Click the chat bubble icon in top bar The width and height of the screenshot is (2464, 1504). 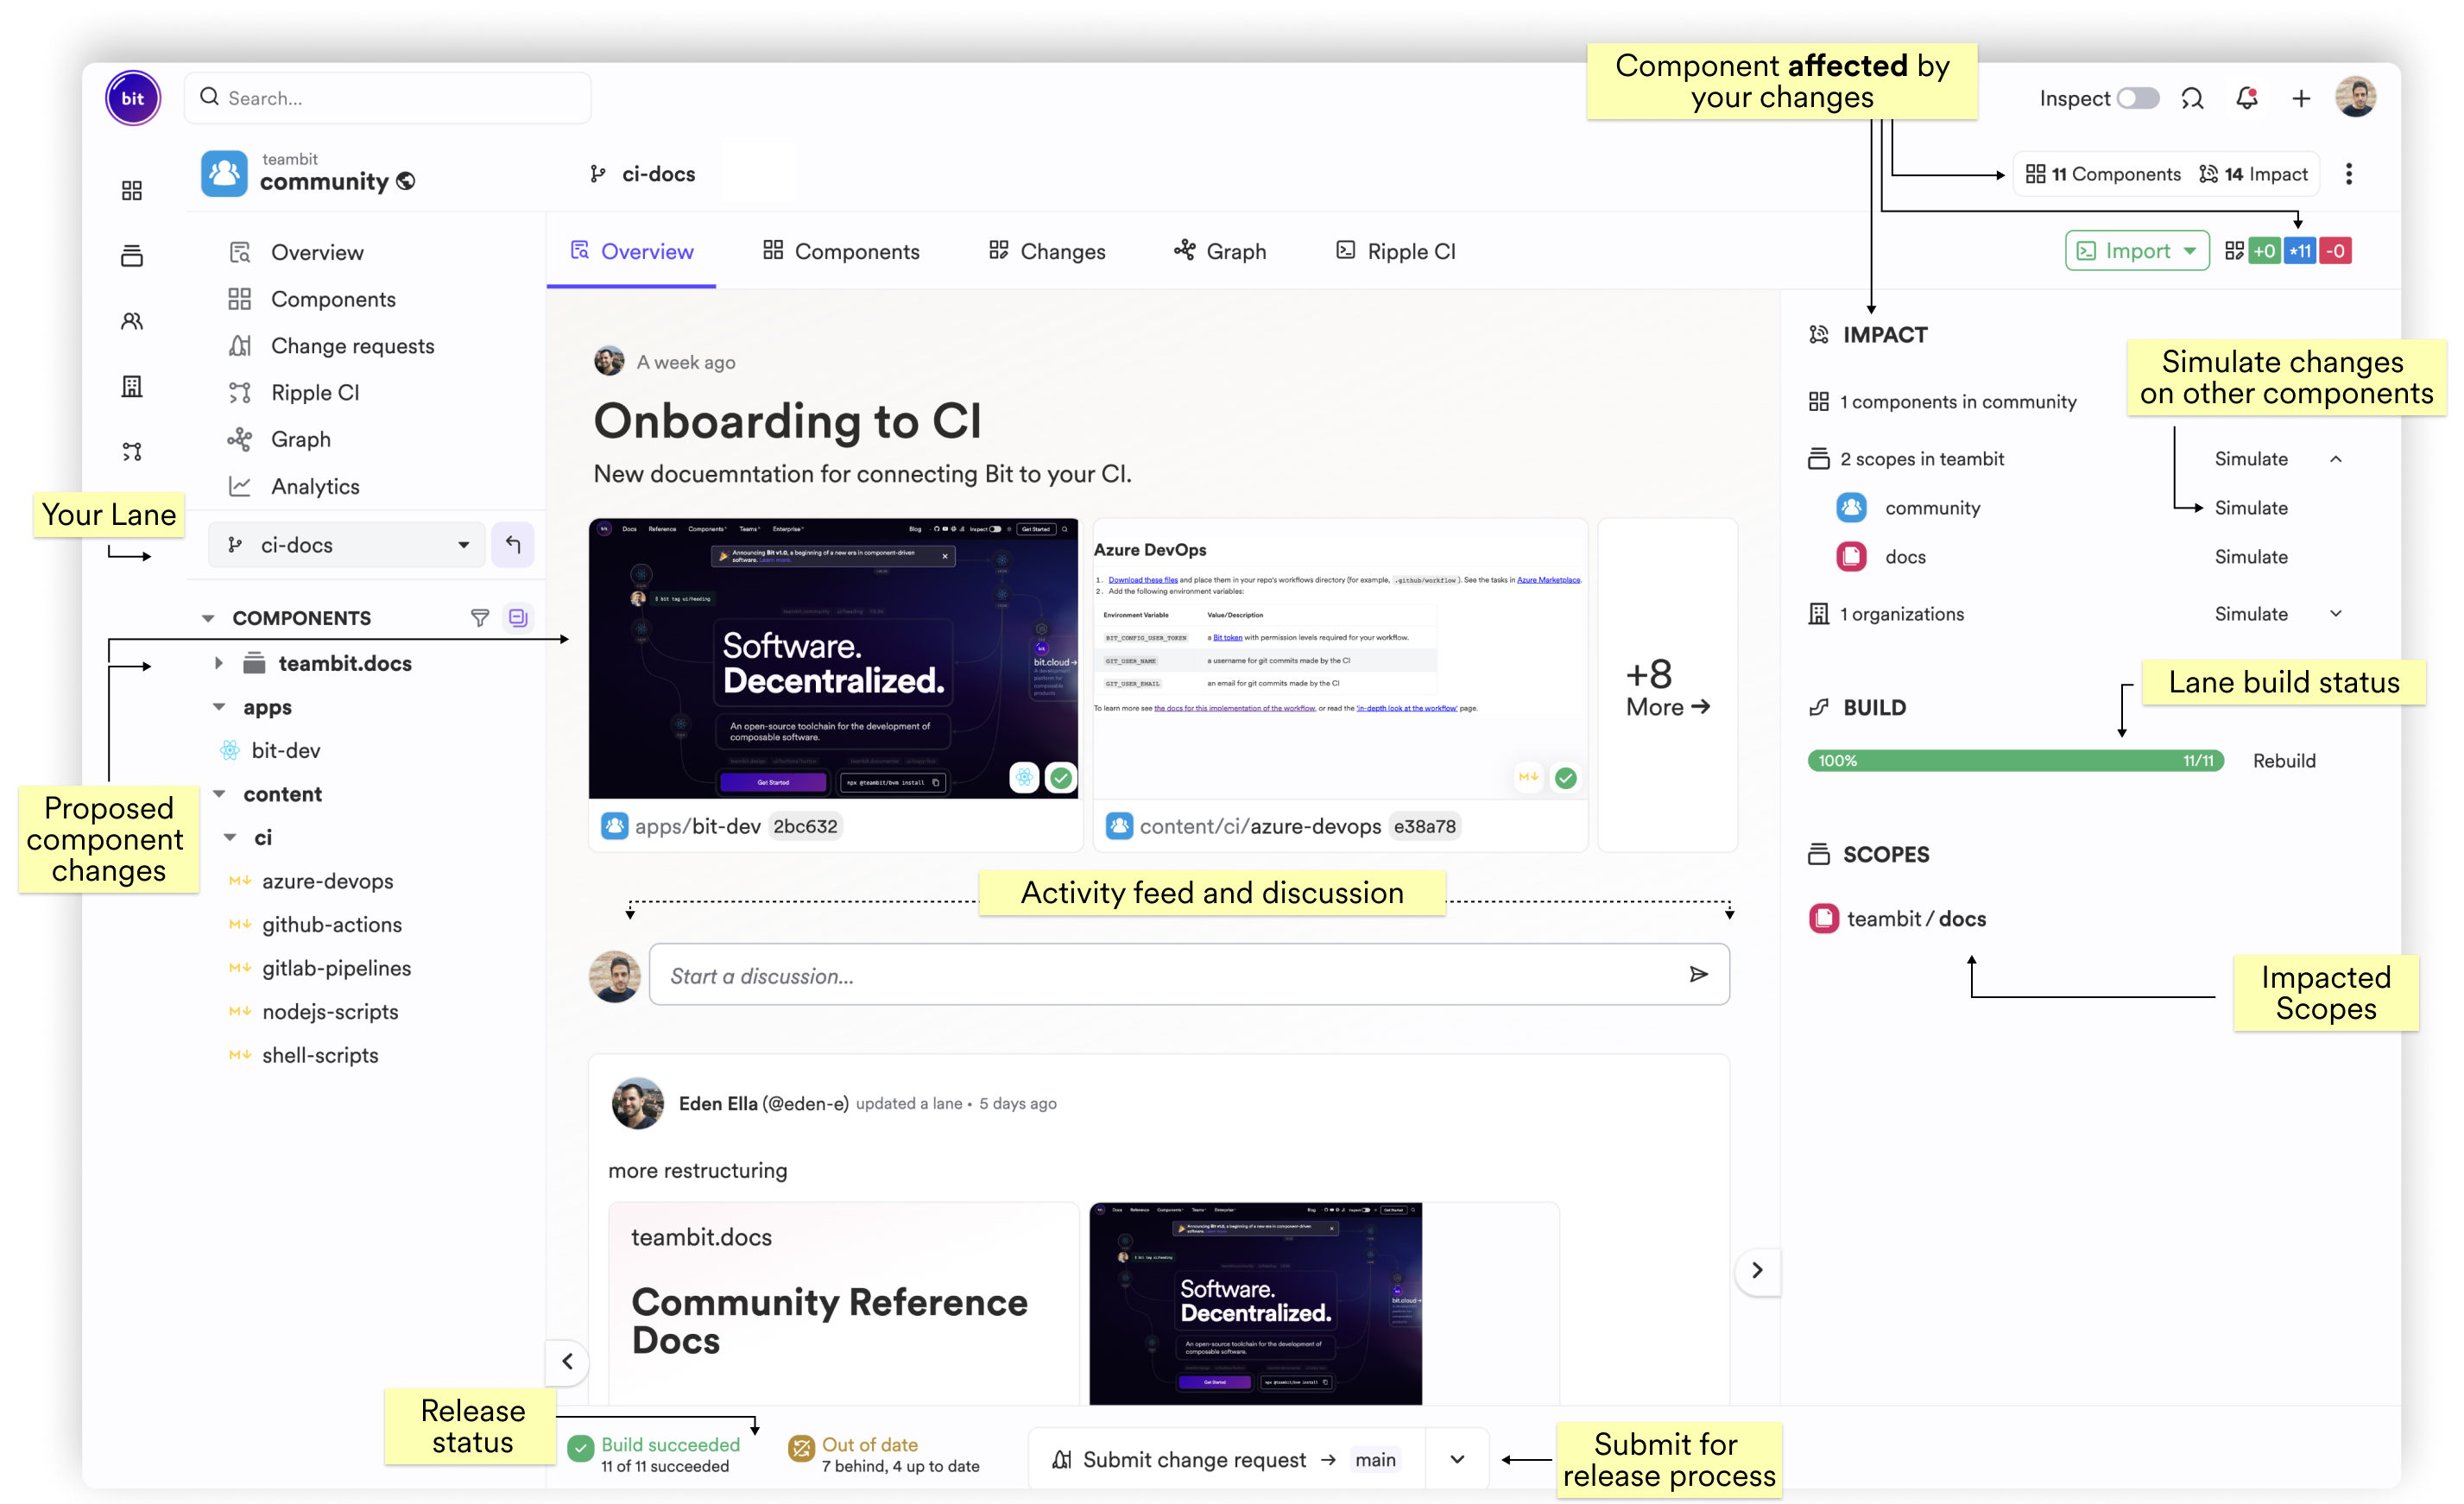tap(2192, 98)
